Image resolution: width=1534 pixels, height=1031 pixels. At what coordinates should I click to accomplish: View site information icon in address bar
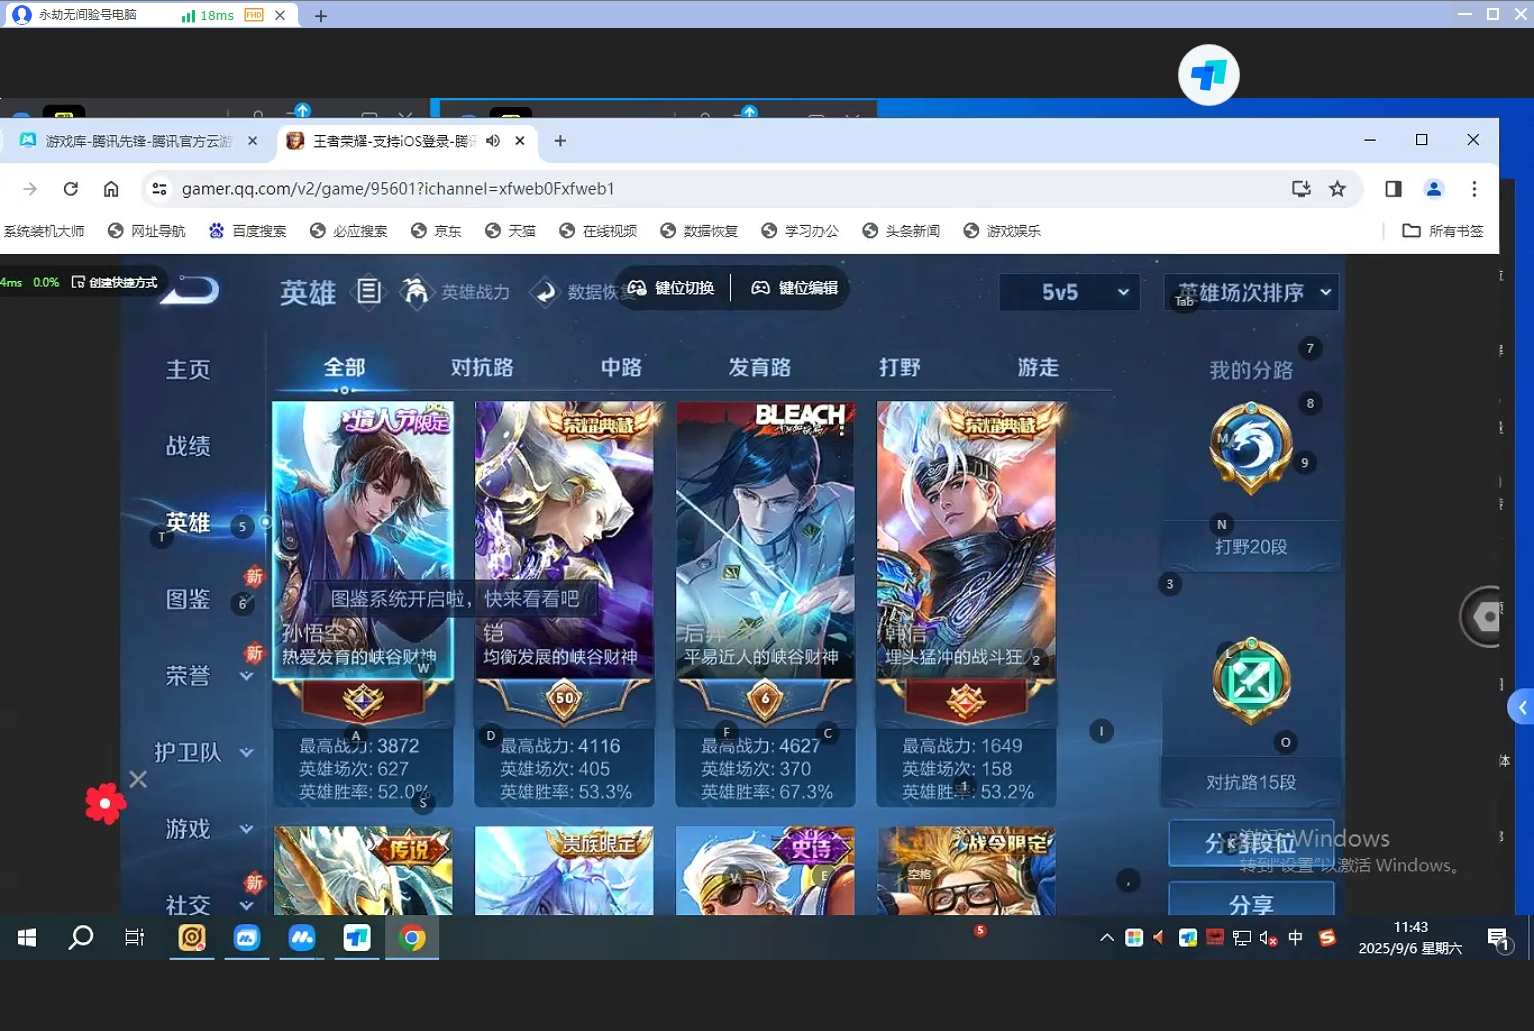[x=159, y=189]
